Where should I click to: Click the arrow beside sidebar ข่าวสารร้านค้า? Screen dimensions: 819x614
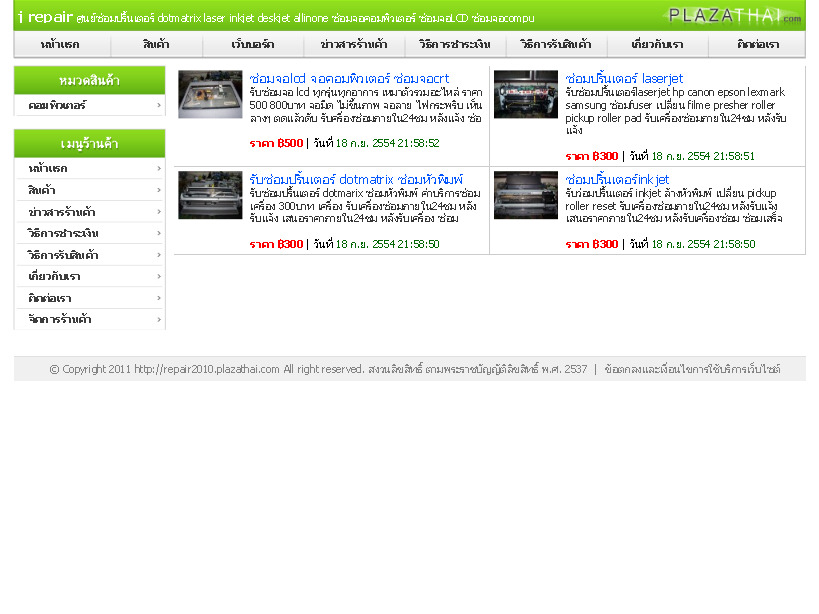tap(159, 212)
